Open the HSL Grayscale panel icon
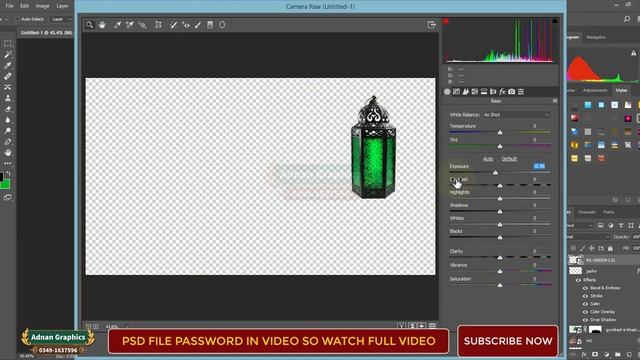 pyautogui.click(x=475, y=92)
